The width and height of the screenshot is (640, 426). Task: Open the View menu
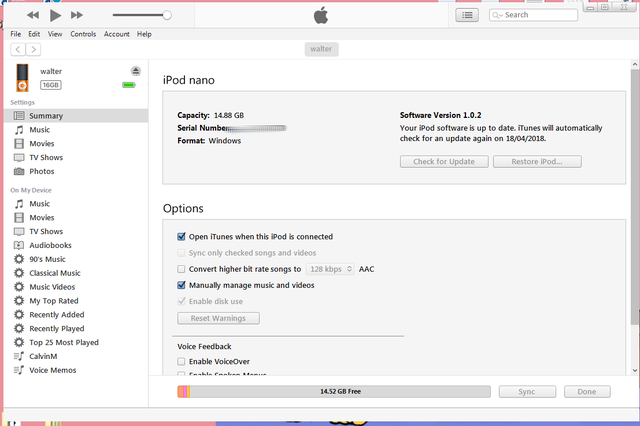[55, 34]
